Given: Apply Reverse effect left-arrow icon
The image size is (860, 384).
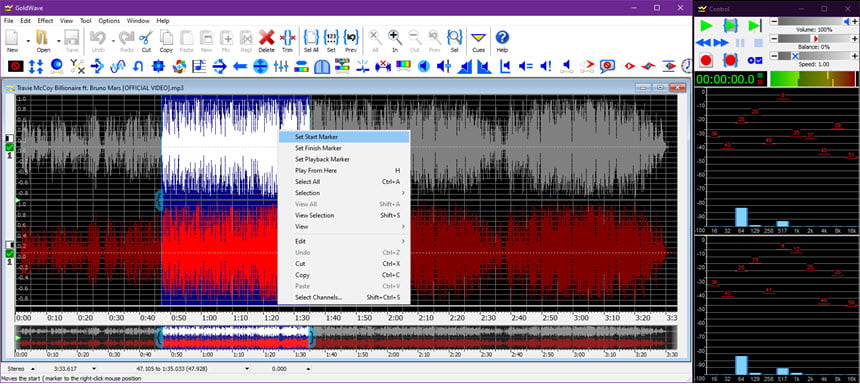Looking at the screenshot, I should pos(240,66).
